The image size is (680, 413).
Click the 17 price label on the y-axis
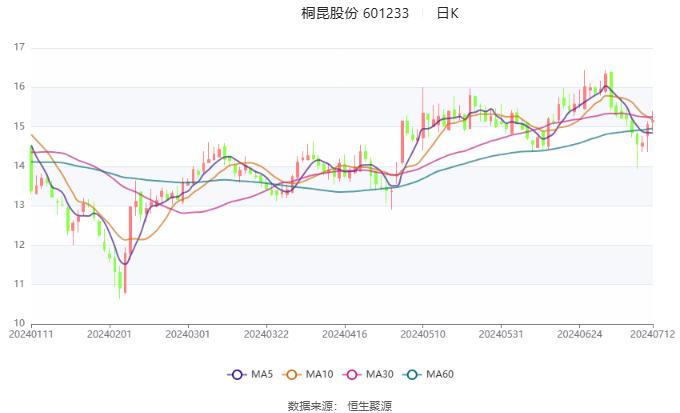[18, 48]
